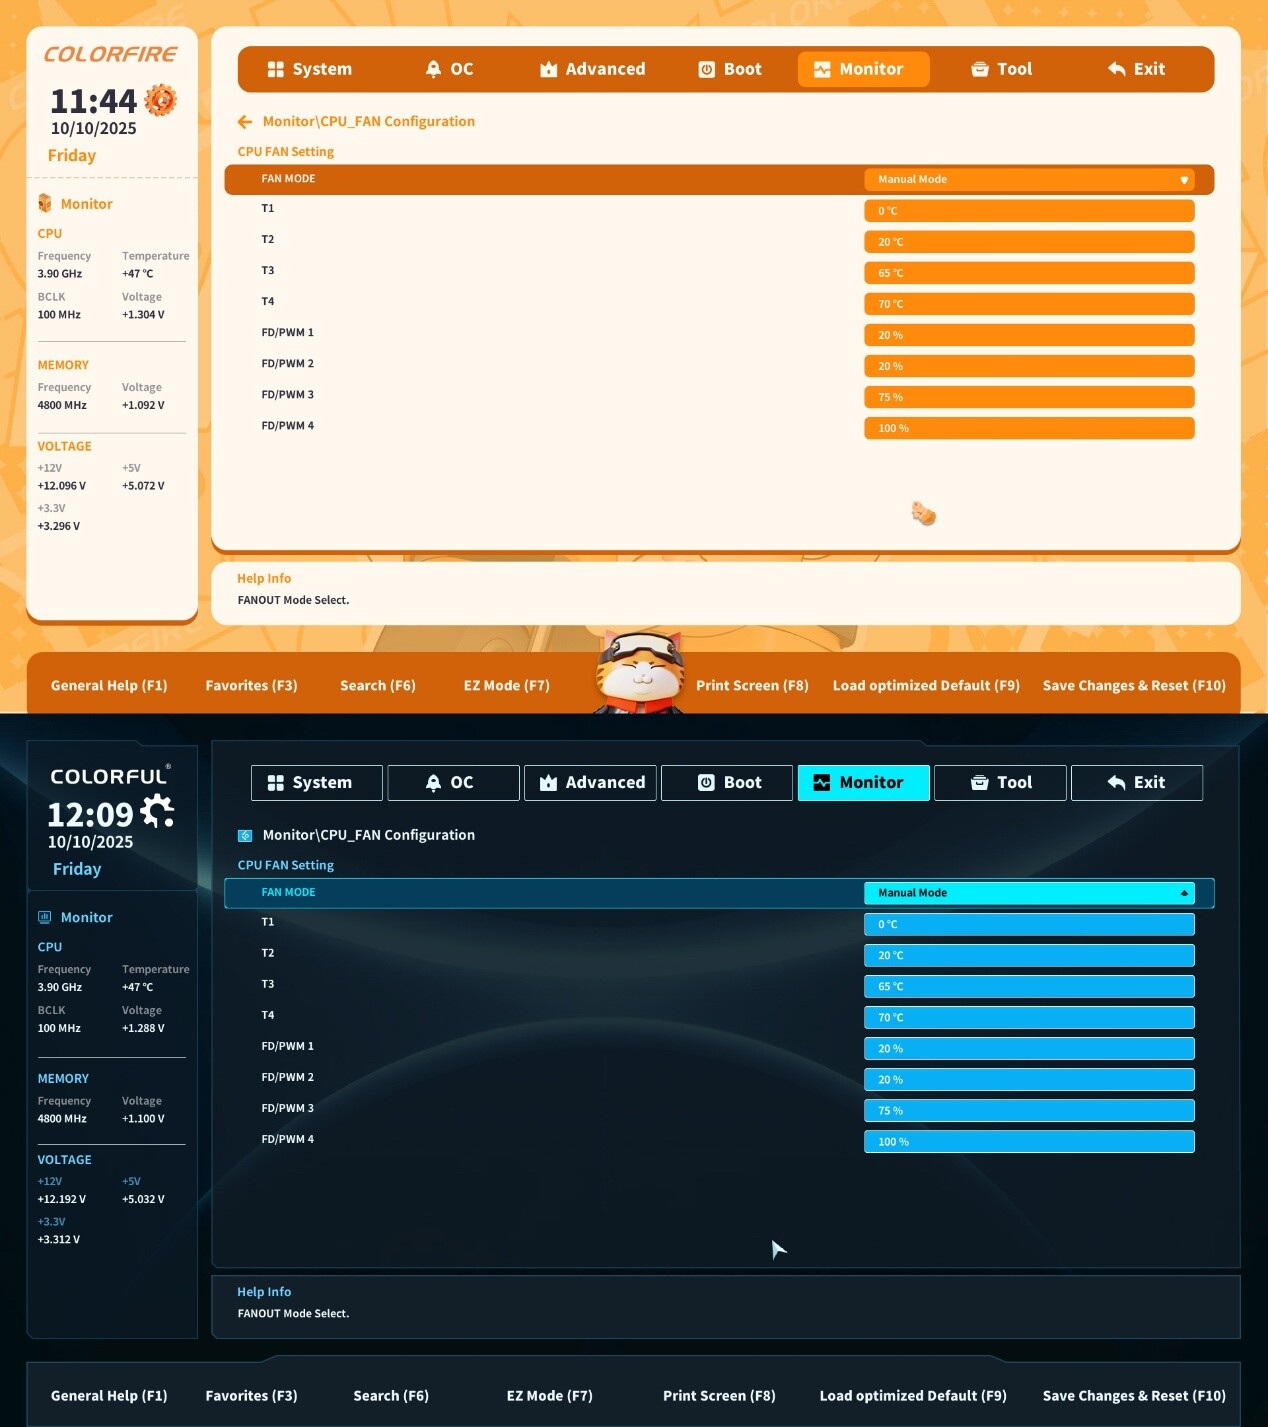The height and width of the screenshot is (1427, 1268).
Task: Open the FAN MODE dropdown in the orange BIOS
Action: point(1028,180)
